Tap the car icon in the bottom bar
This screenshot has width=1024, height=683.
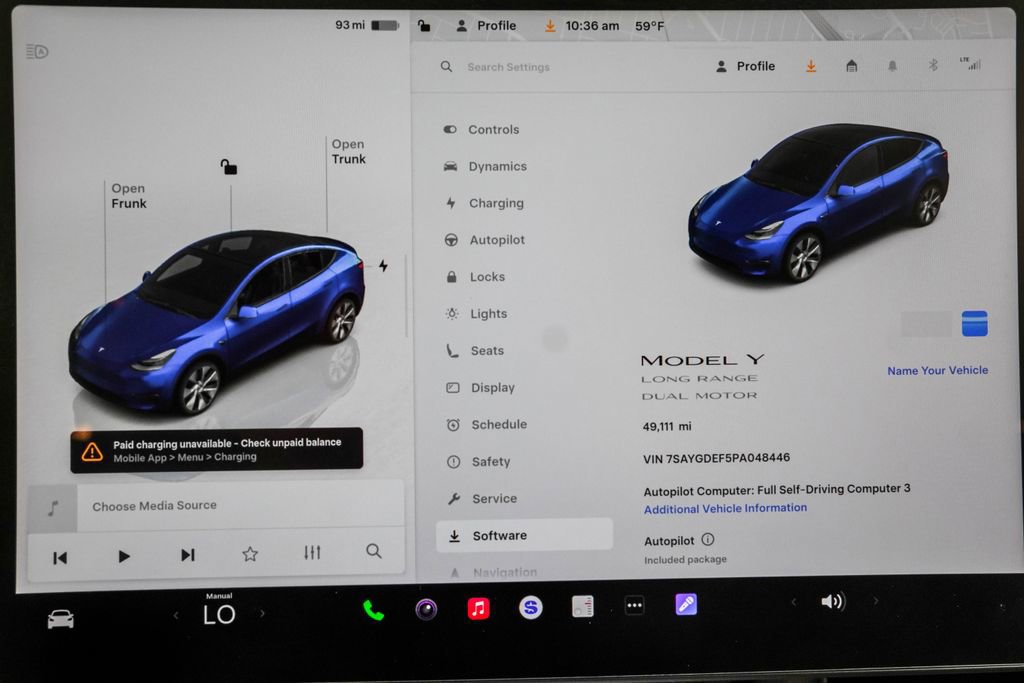click(61, 618)
